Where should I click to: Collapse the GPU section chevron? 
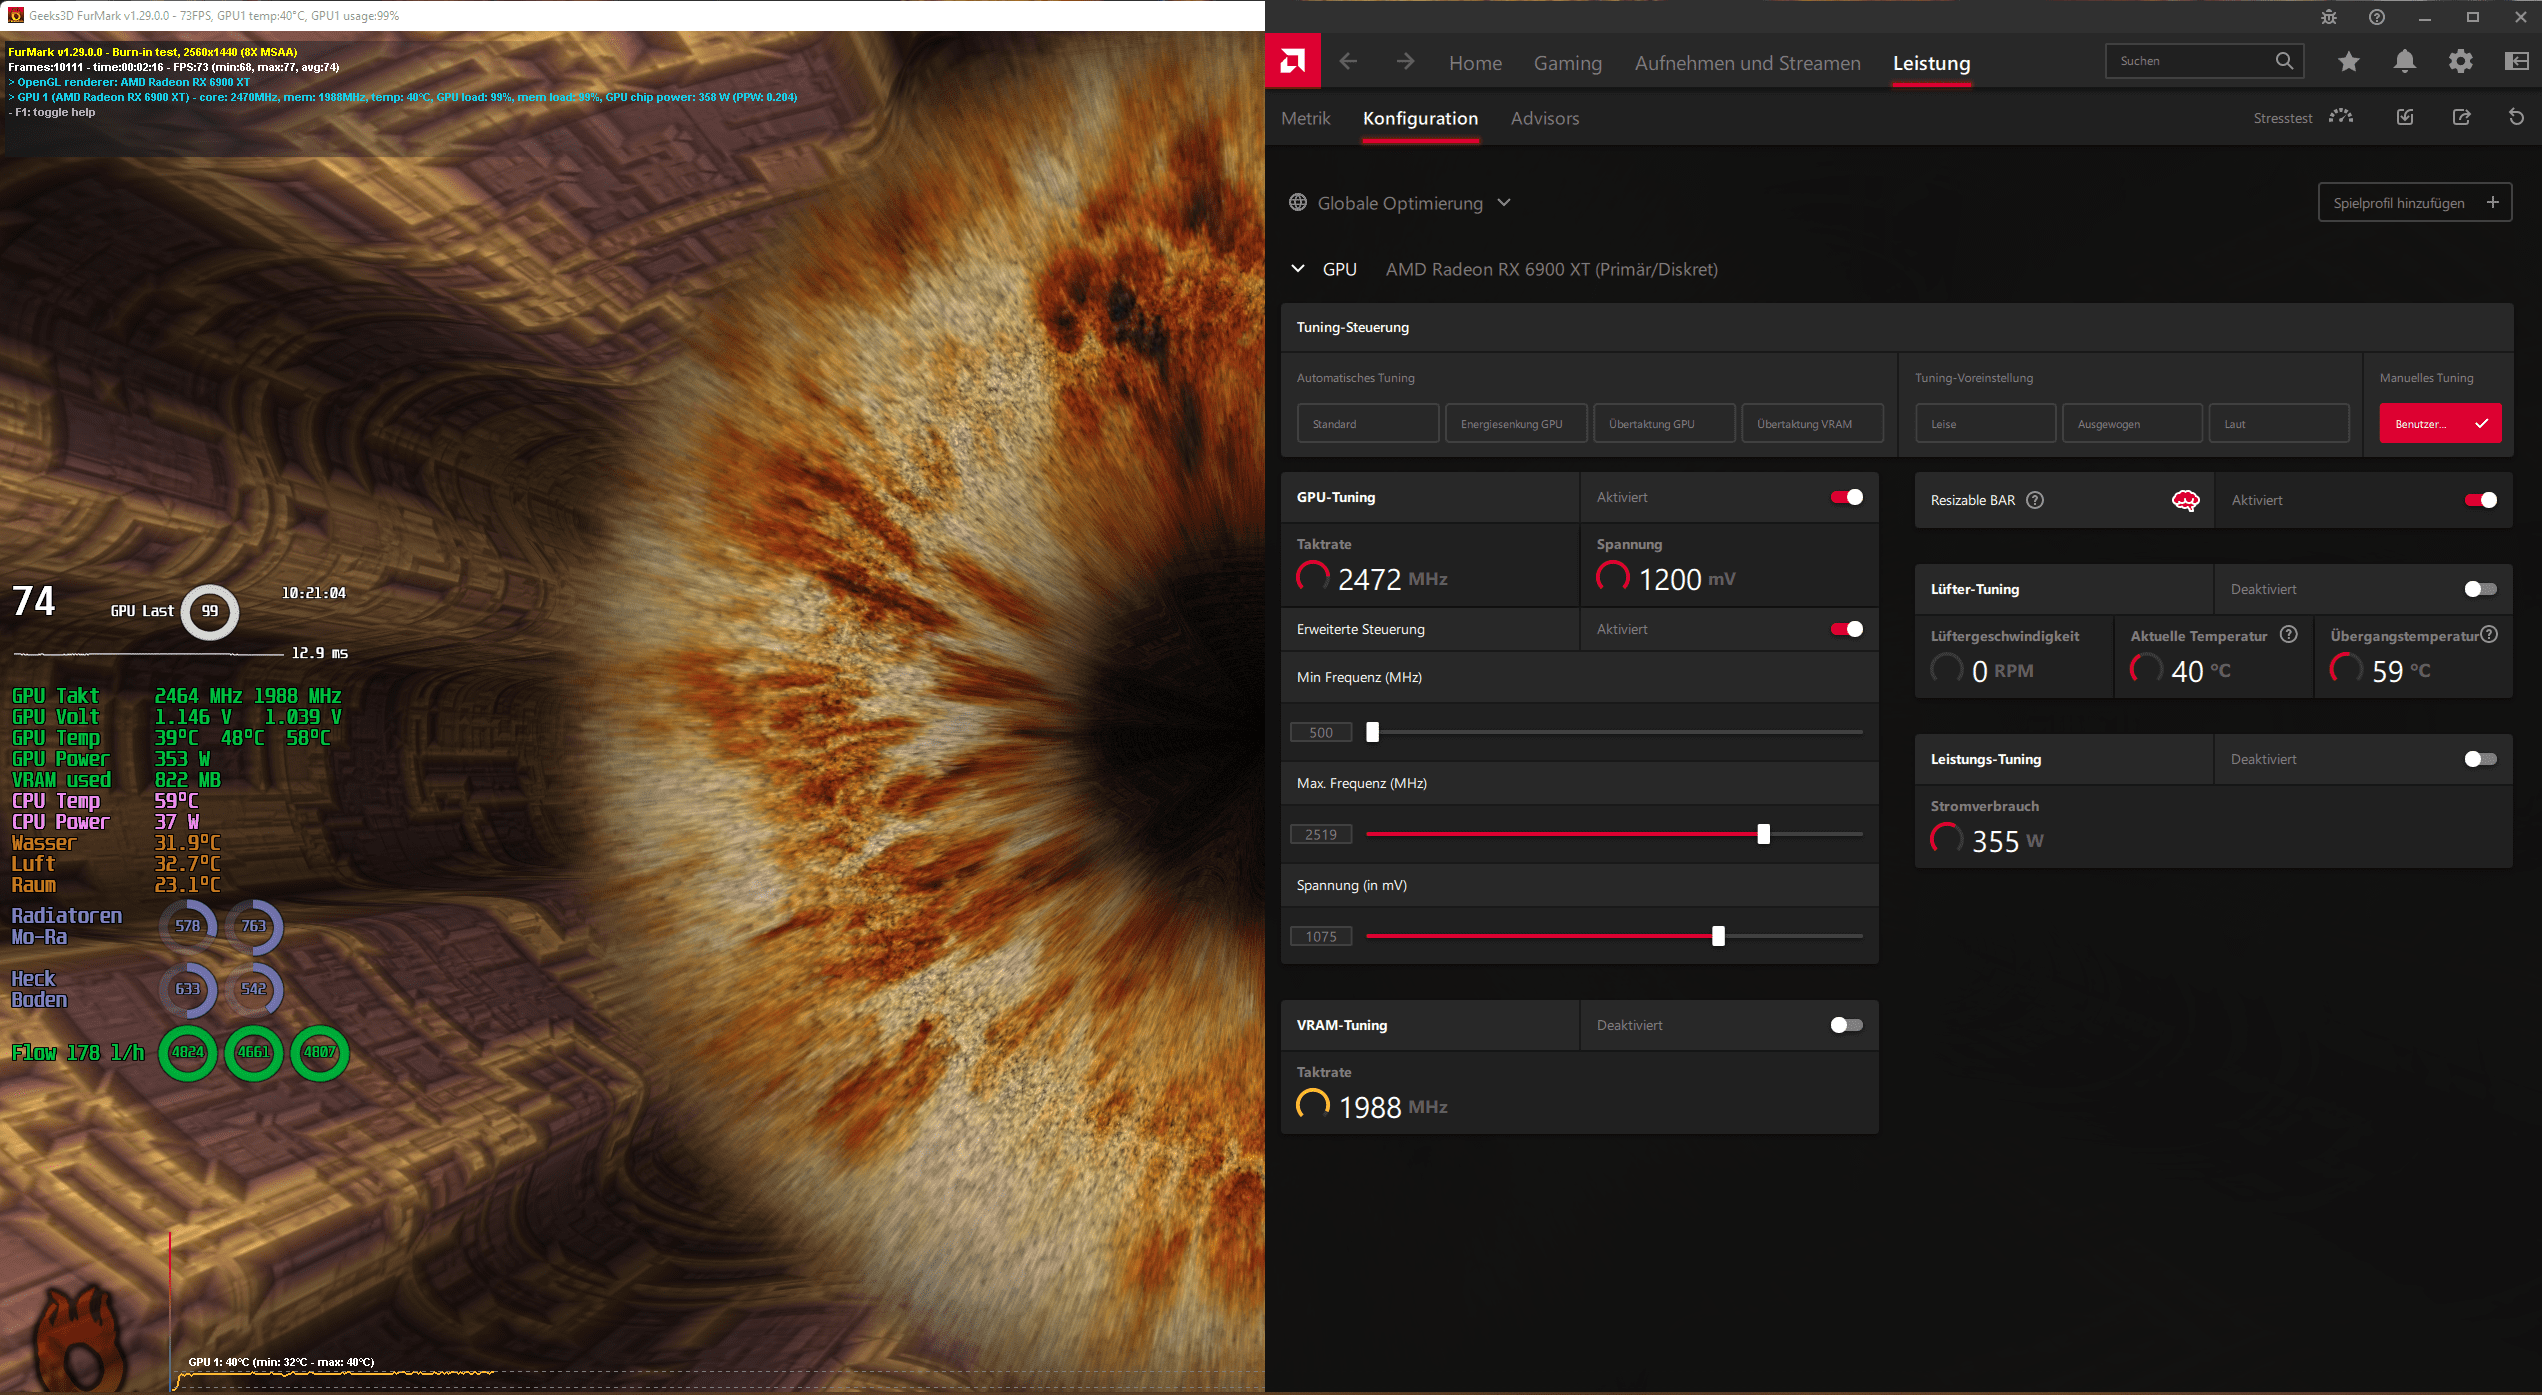pyautogui.click(x=1298, y=269)
